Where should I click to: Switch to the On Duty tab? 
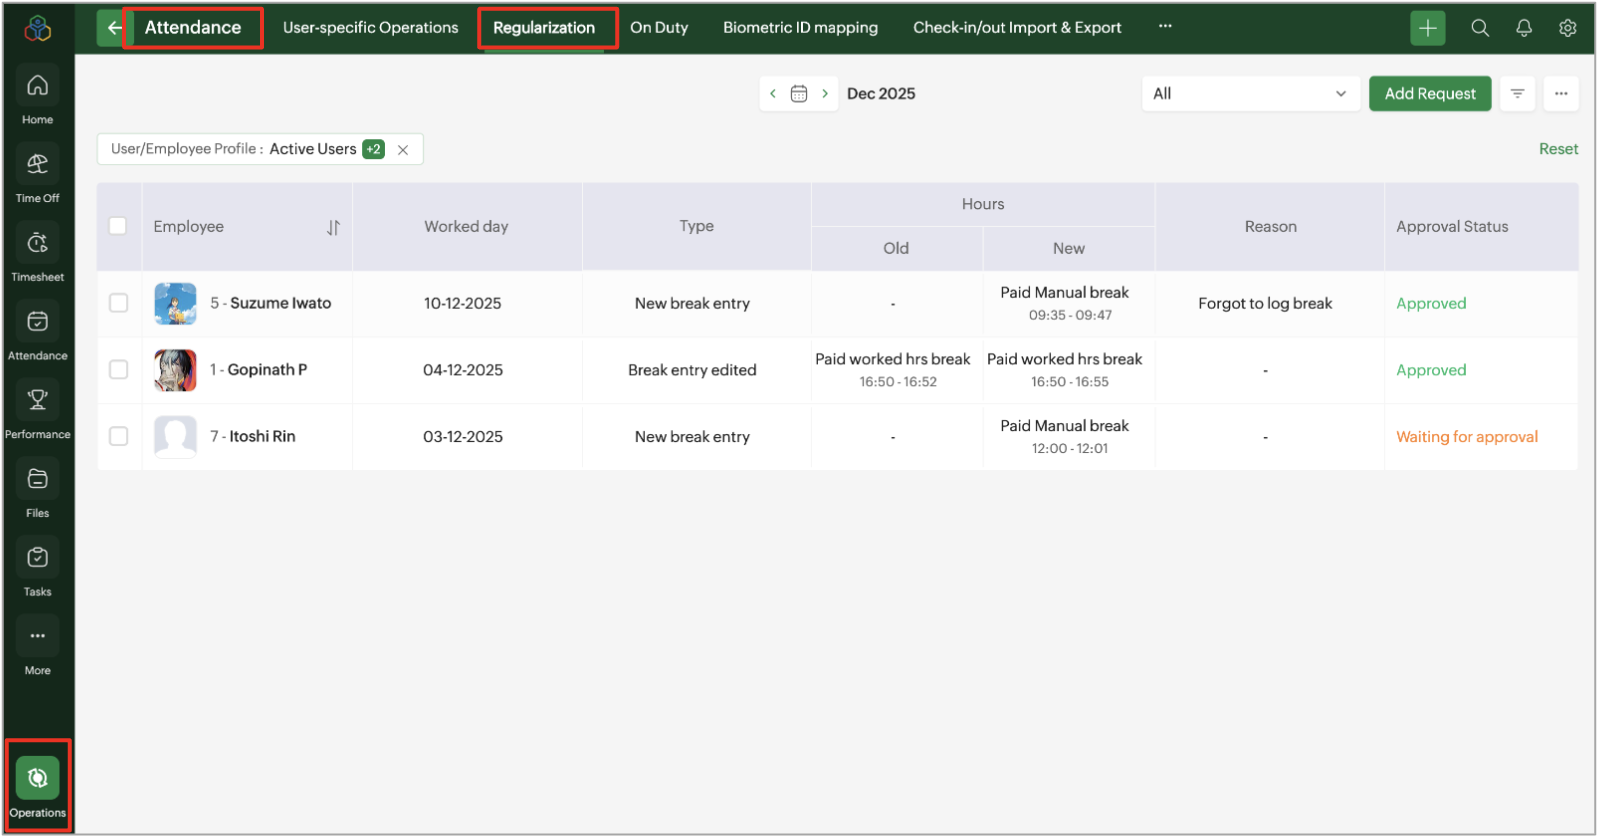[x=659, y=28]
